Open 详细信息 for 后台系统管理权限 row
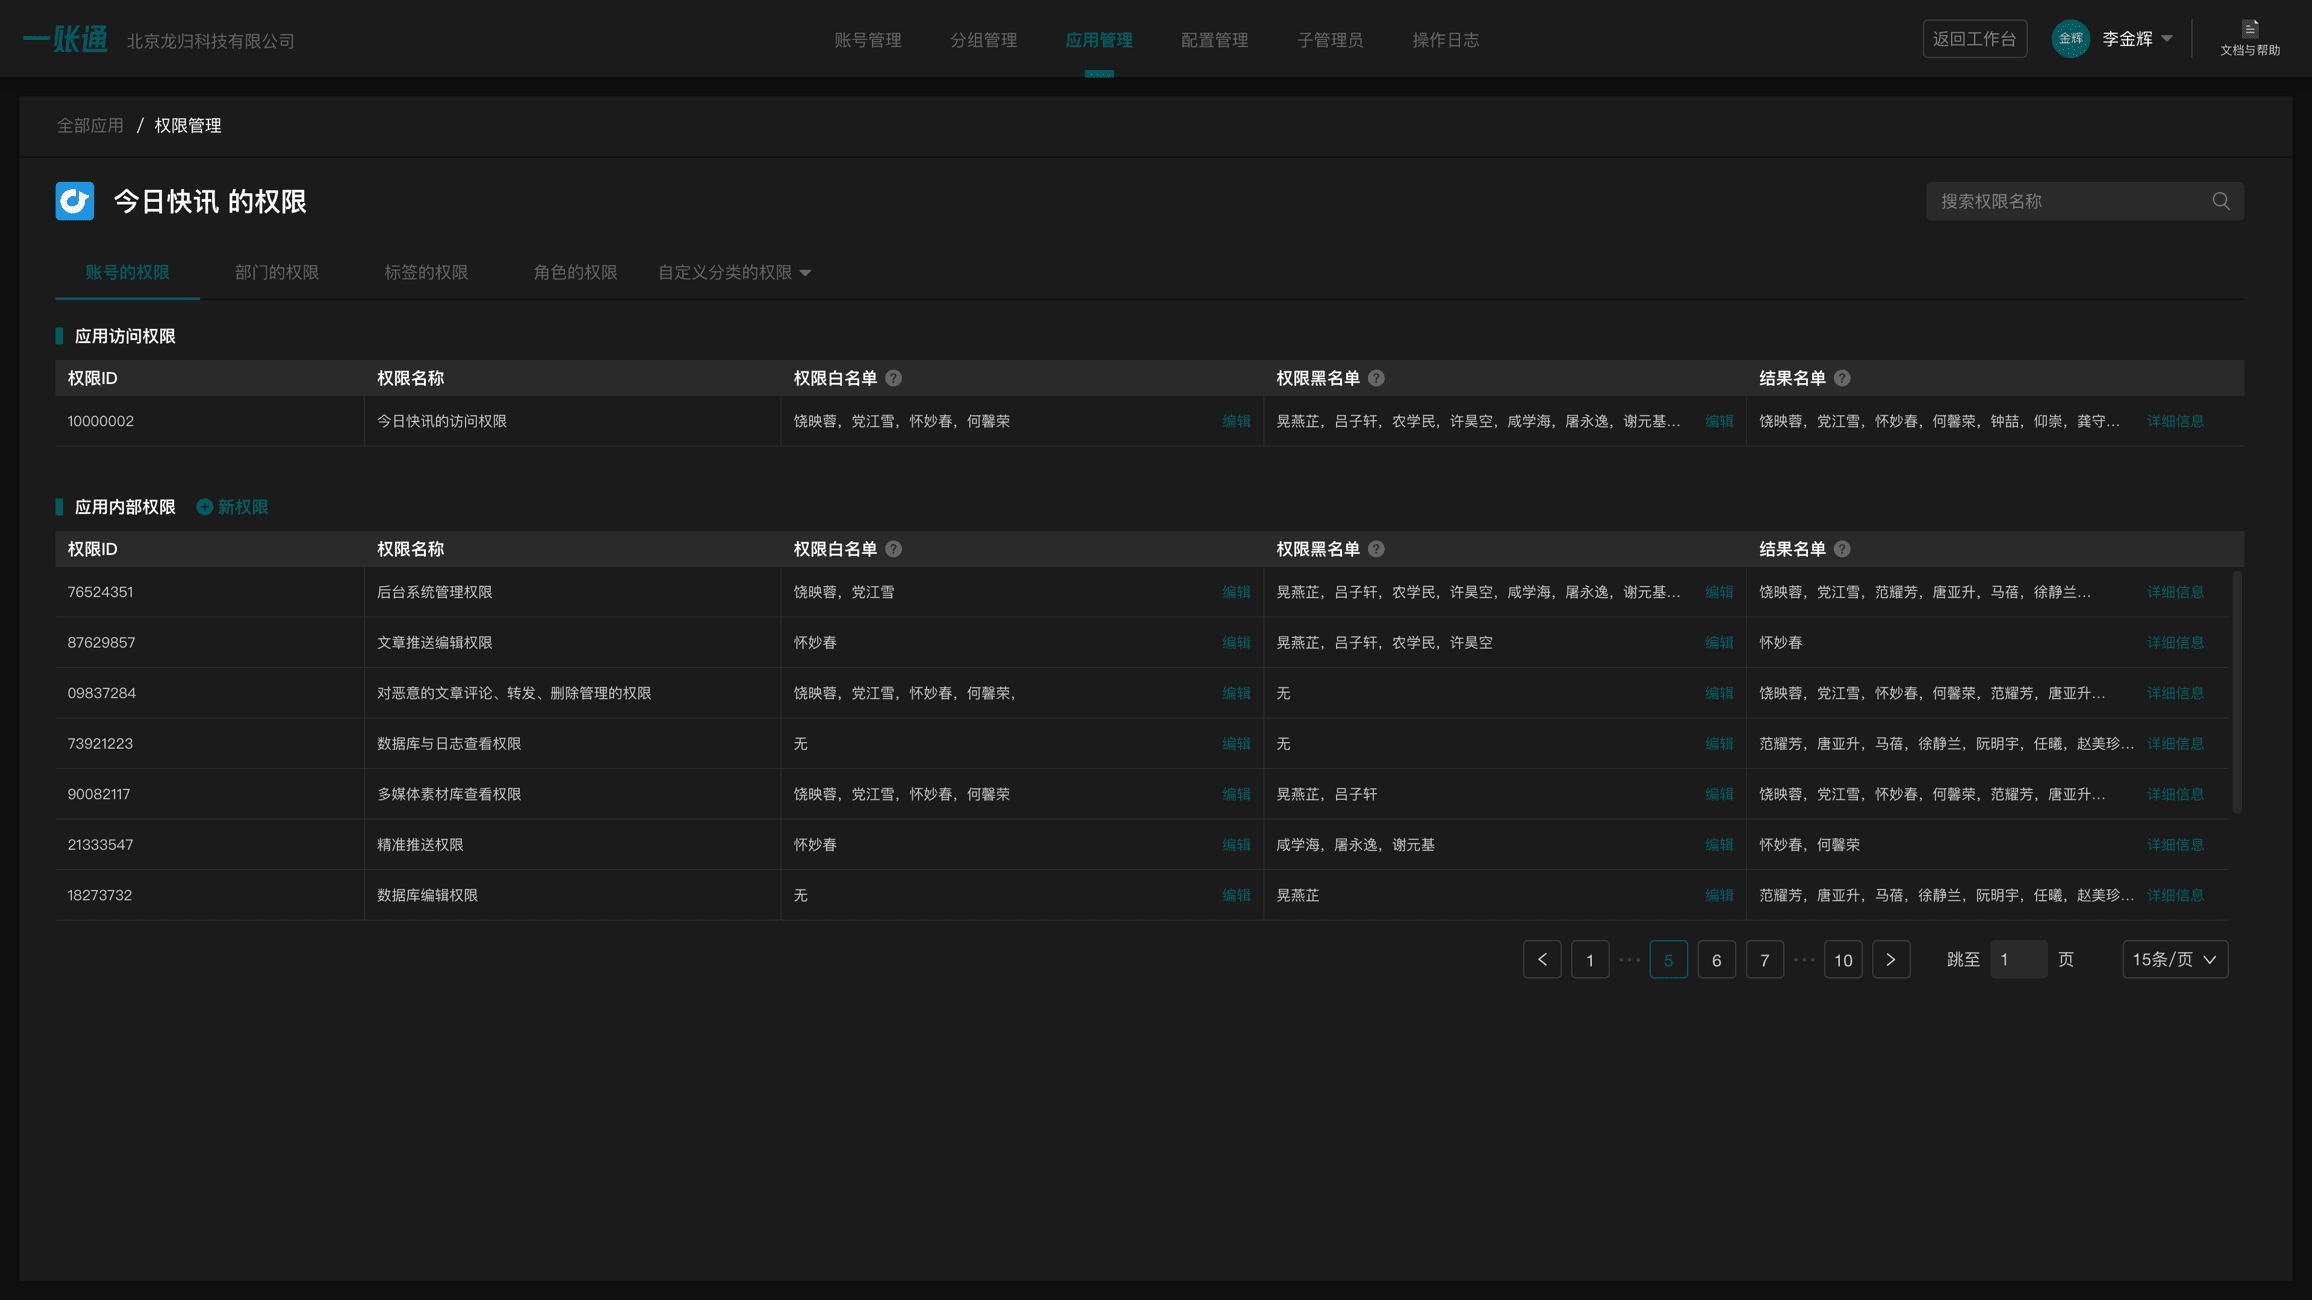 pos(2174,592)
